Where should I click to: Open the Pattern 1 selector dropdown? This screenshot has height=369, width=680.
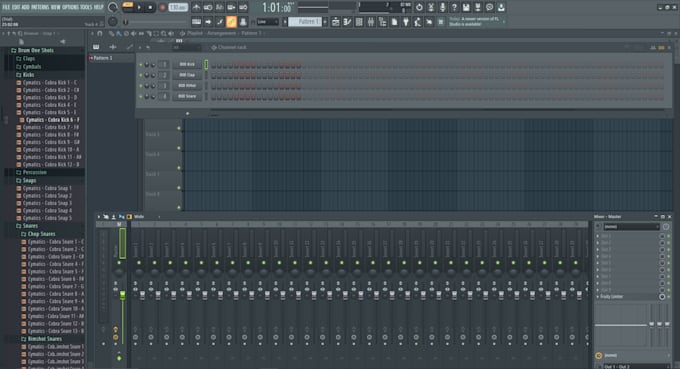[x=305, y=22]
